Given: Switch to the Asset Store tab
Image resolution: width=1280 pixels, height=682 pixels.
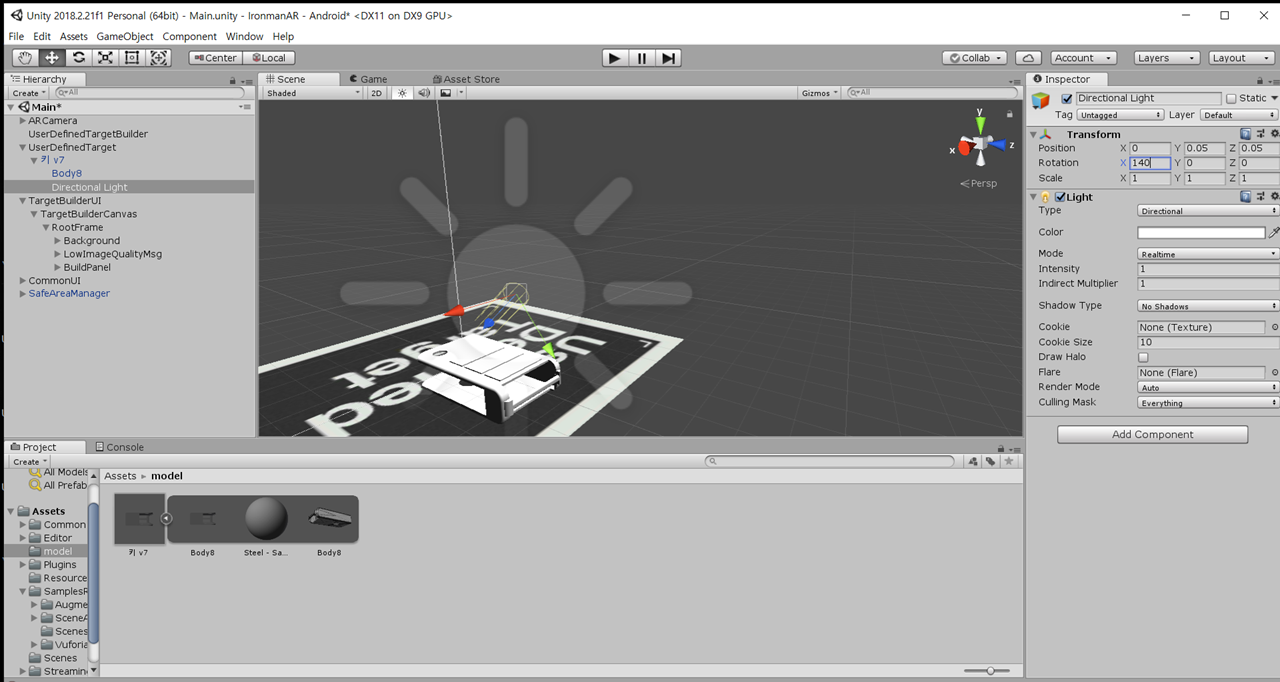Looking at the screenshot, I should click(x=466, y=79).
